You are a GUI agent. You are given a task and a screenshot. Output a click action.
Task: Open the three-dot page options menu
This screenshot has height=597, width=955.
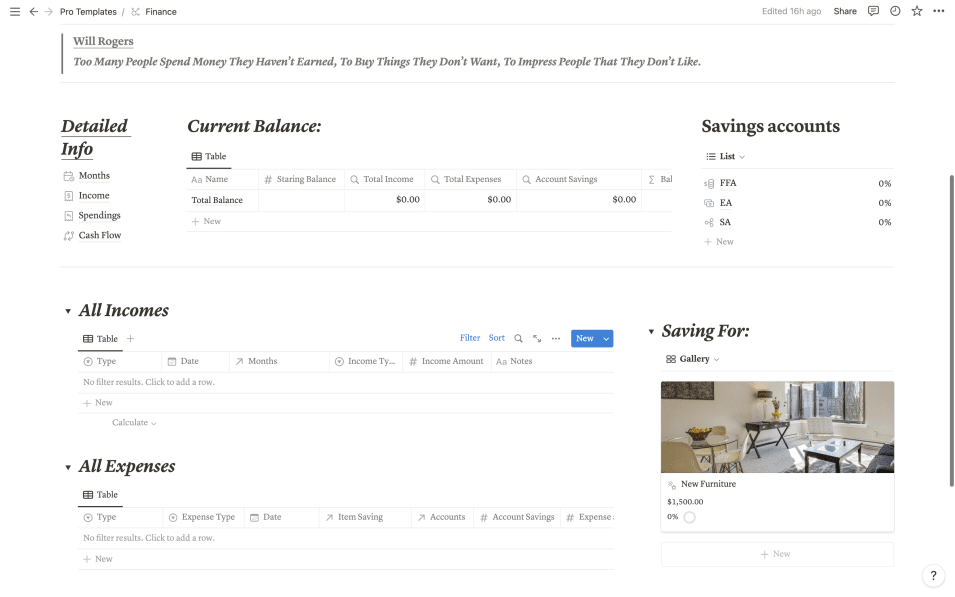(939, 11)
